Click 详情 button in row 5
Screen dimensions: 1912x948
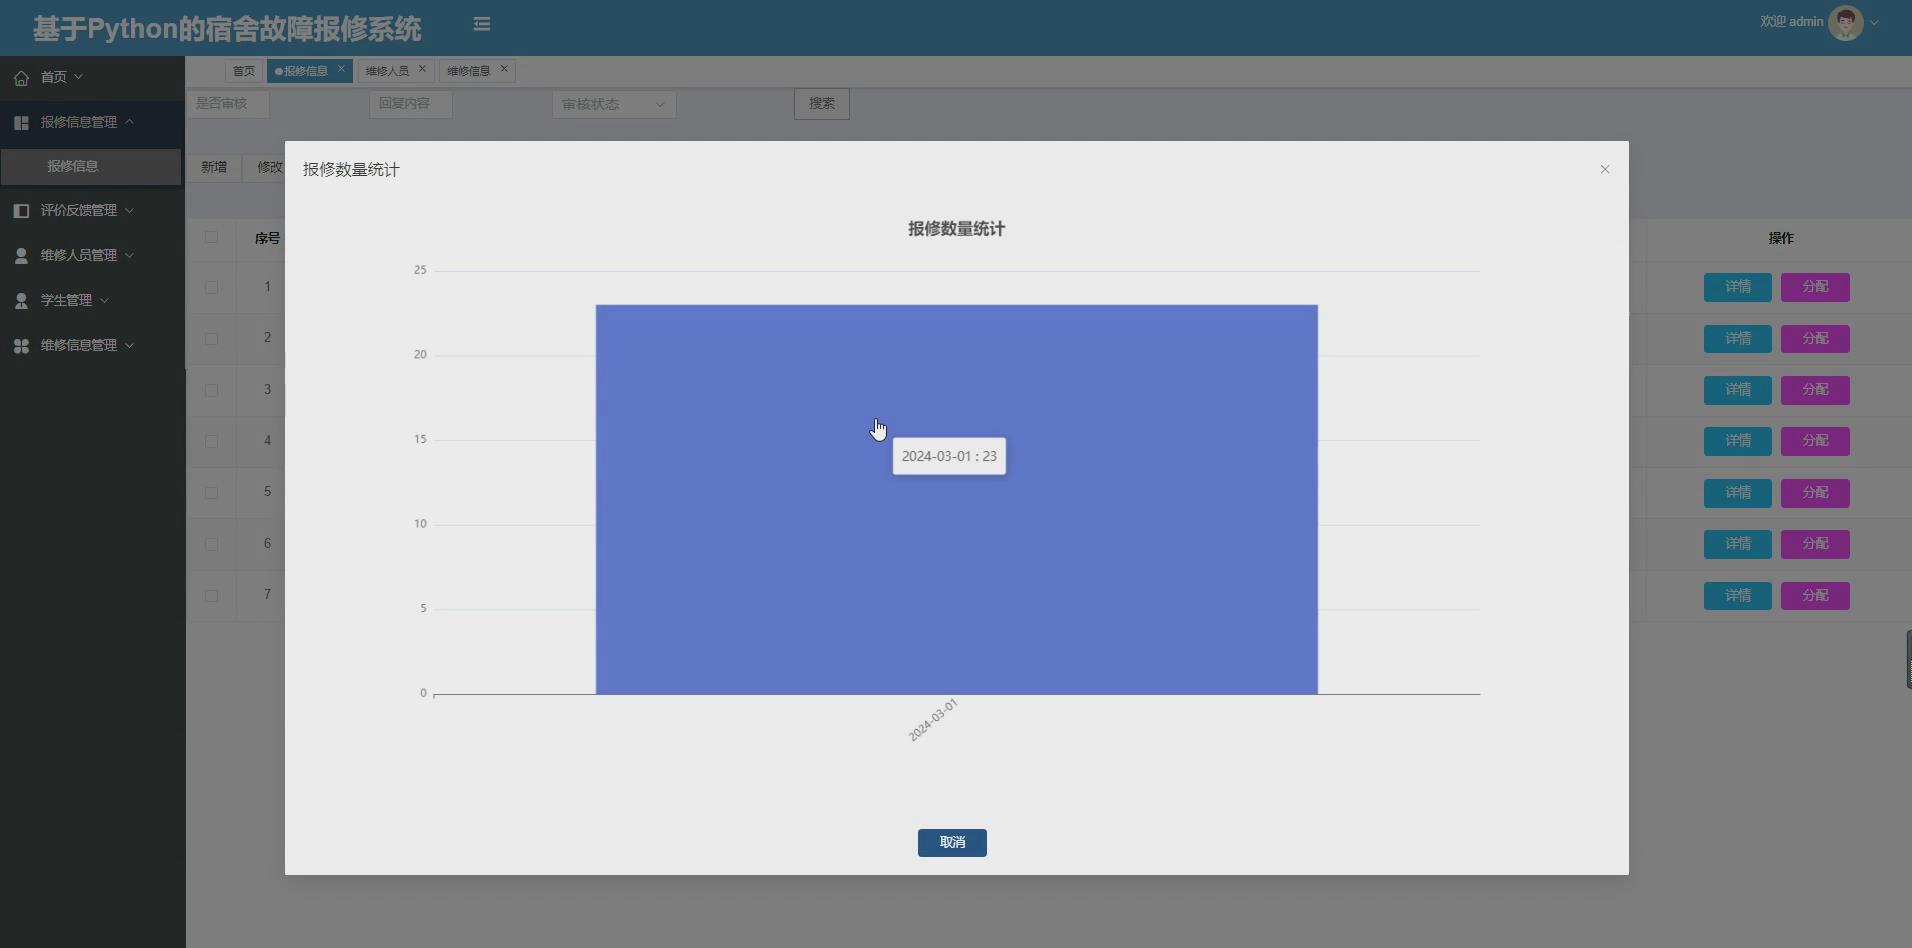point(1738,493)
